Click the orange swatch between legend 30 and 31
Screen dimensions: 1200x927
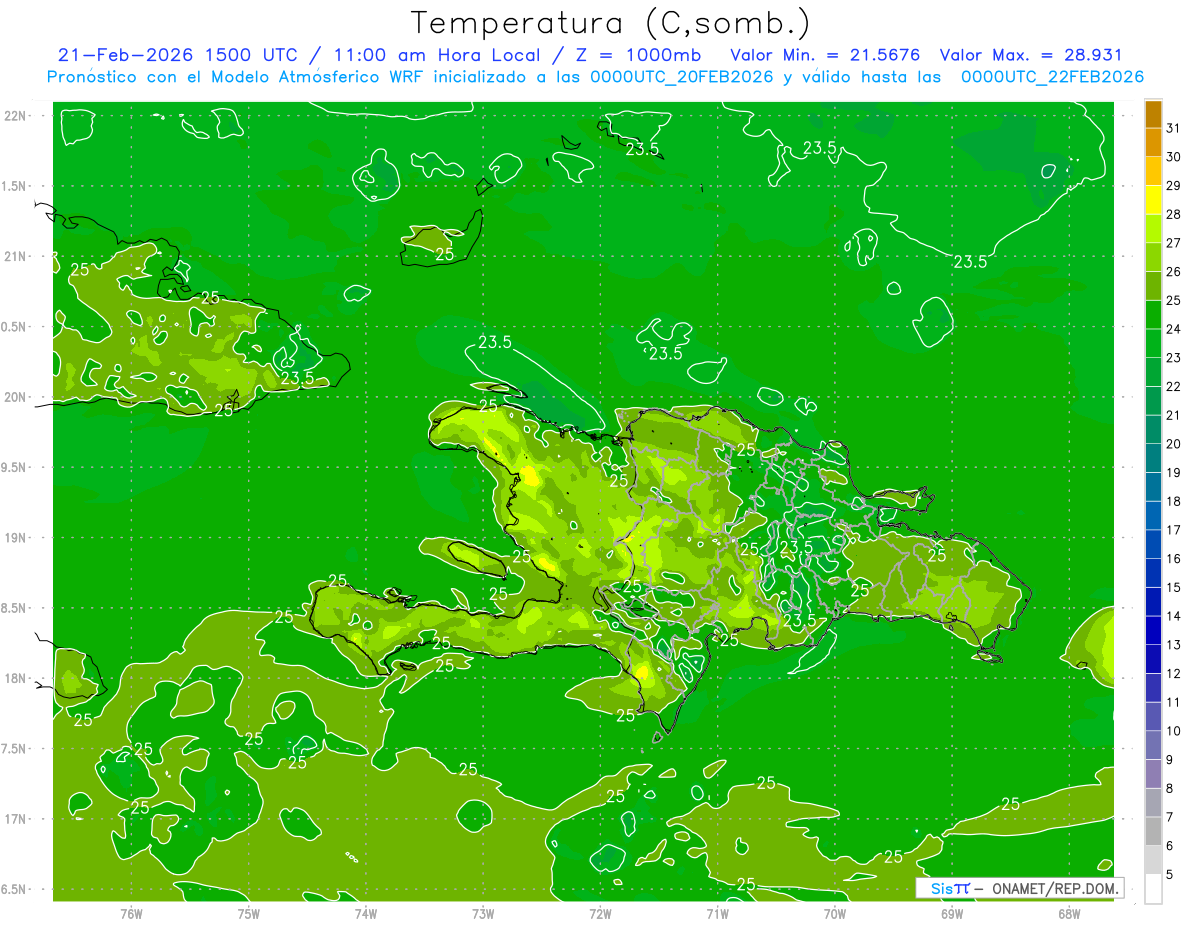coord(1153,143)
